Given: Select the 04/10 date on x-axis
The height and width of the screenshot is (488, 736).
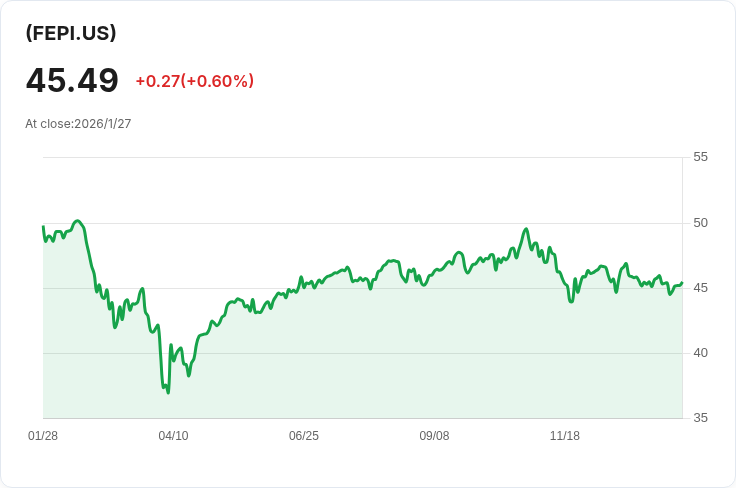Looking at the screenshot, I should coord(173,436).
